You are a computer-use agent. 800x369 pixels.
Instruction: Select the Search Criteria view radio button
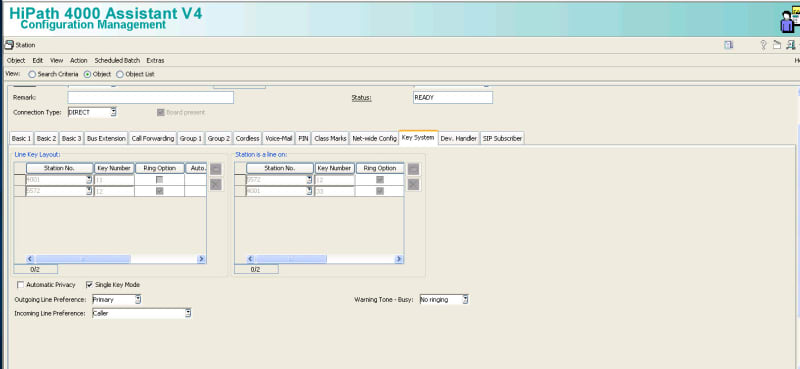coord(32,75)
